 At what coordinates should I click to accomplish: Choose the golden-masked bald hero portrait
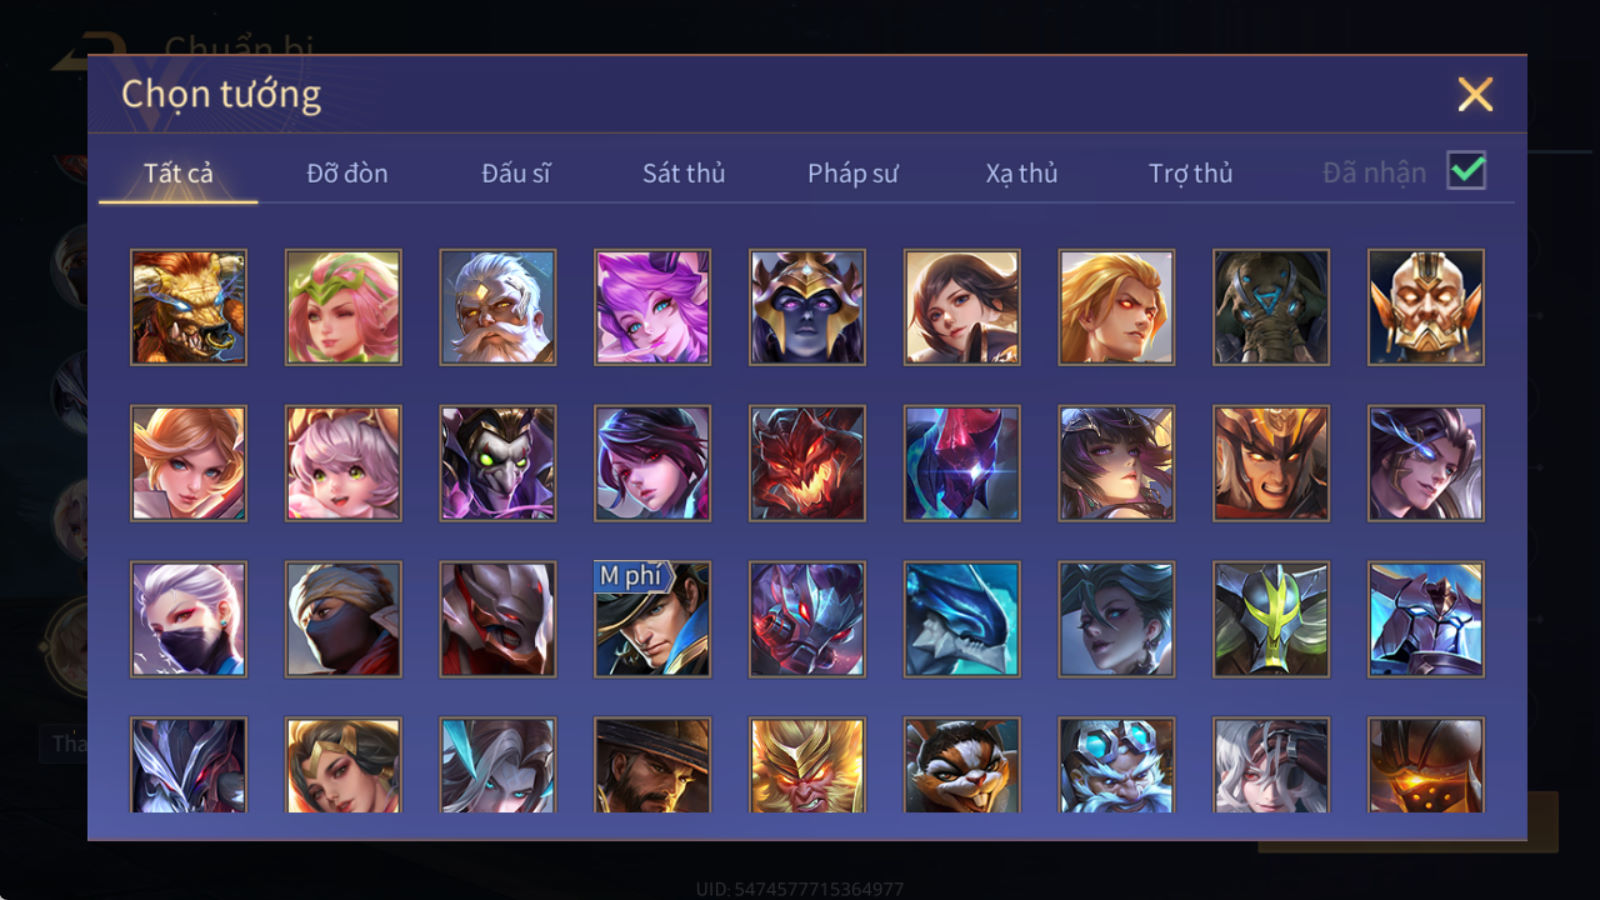coord(1426,307)
